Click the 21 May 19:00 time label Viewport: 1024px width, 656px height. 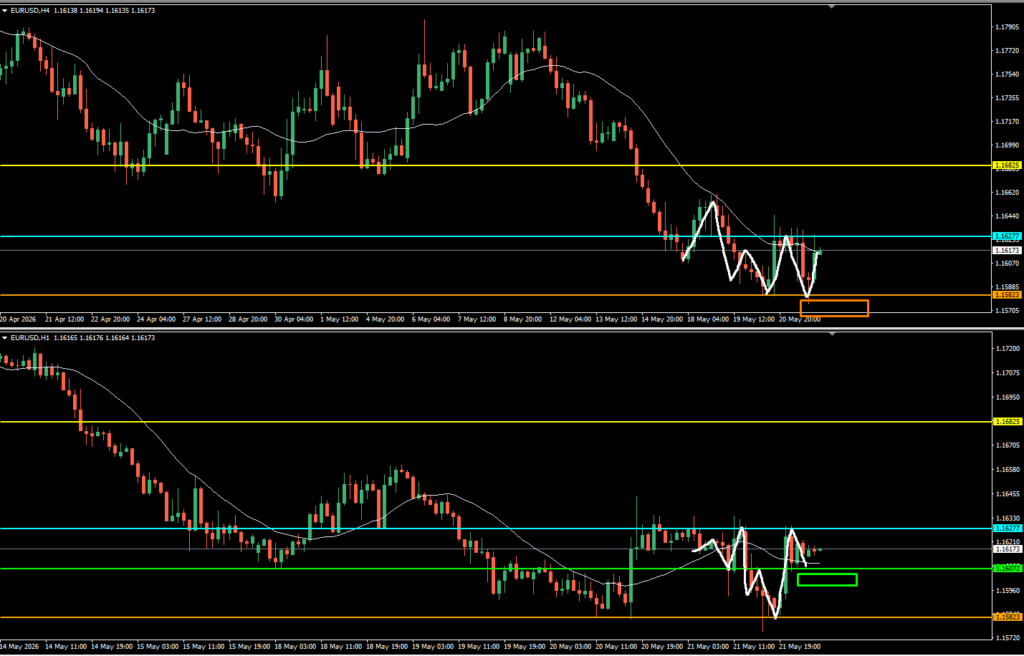[x=800, y=646]
